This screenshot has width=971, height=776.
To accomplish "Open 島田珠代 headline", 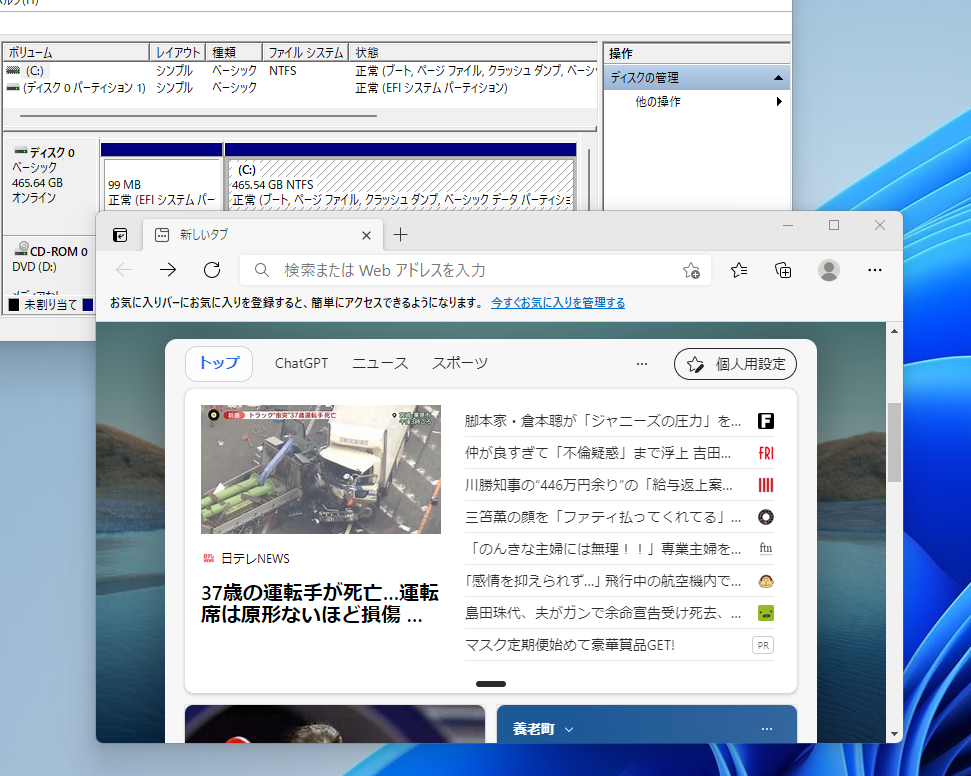I will coord(603,613).
